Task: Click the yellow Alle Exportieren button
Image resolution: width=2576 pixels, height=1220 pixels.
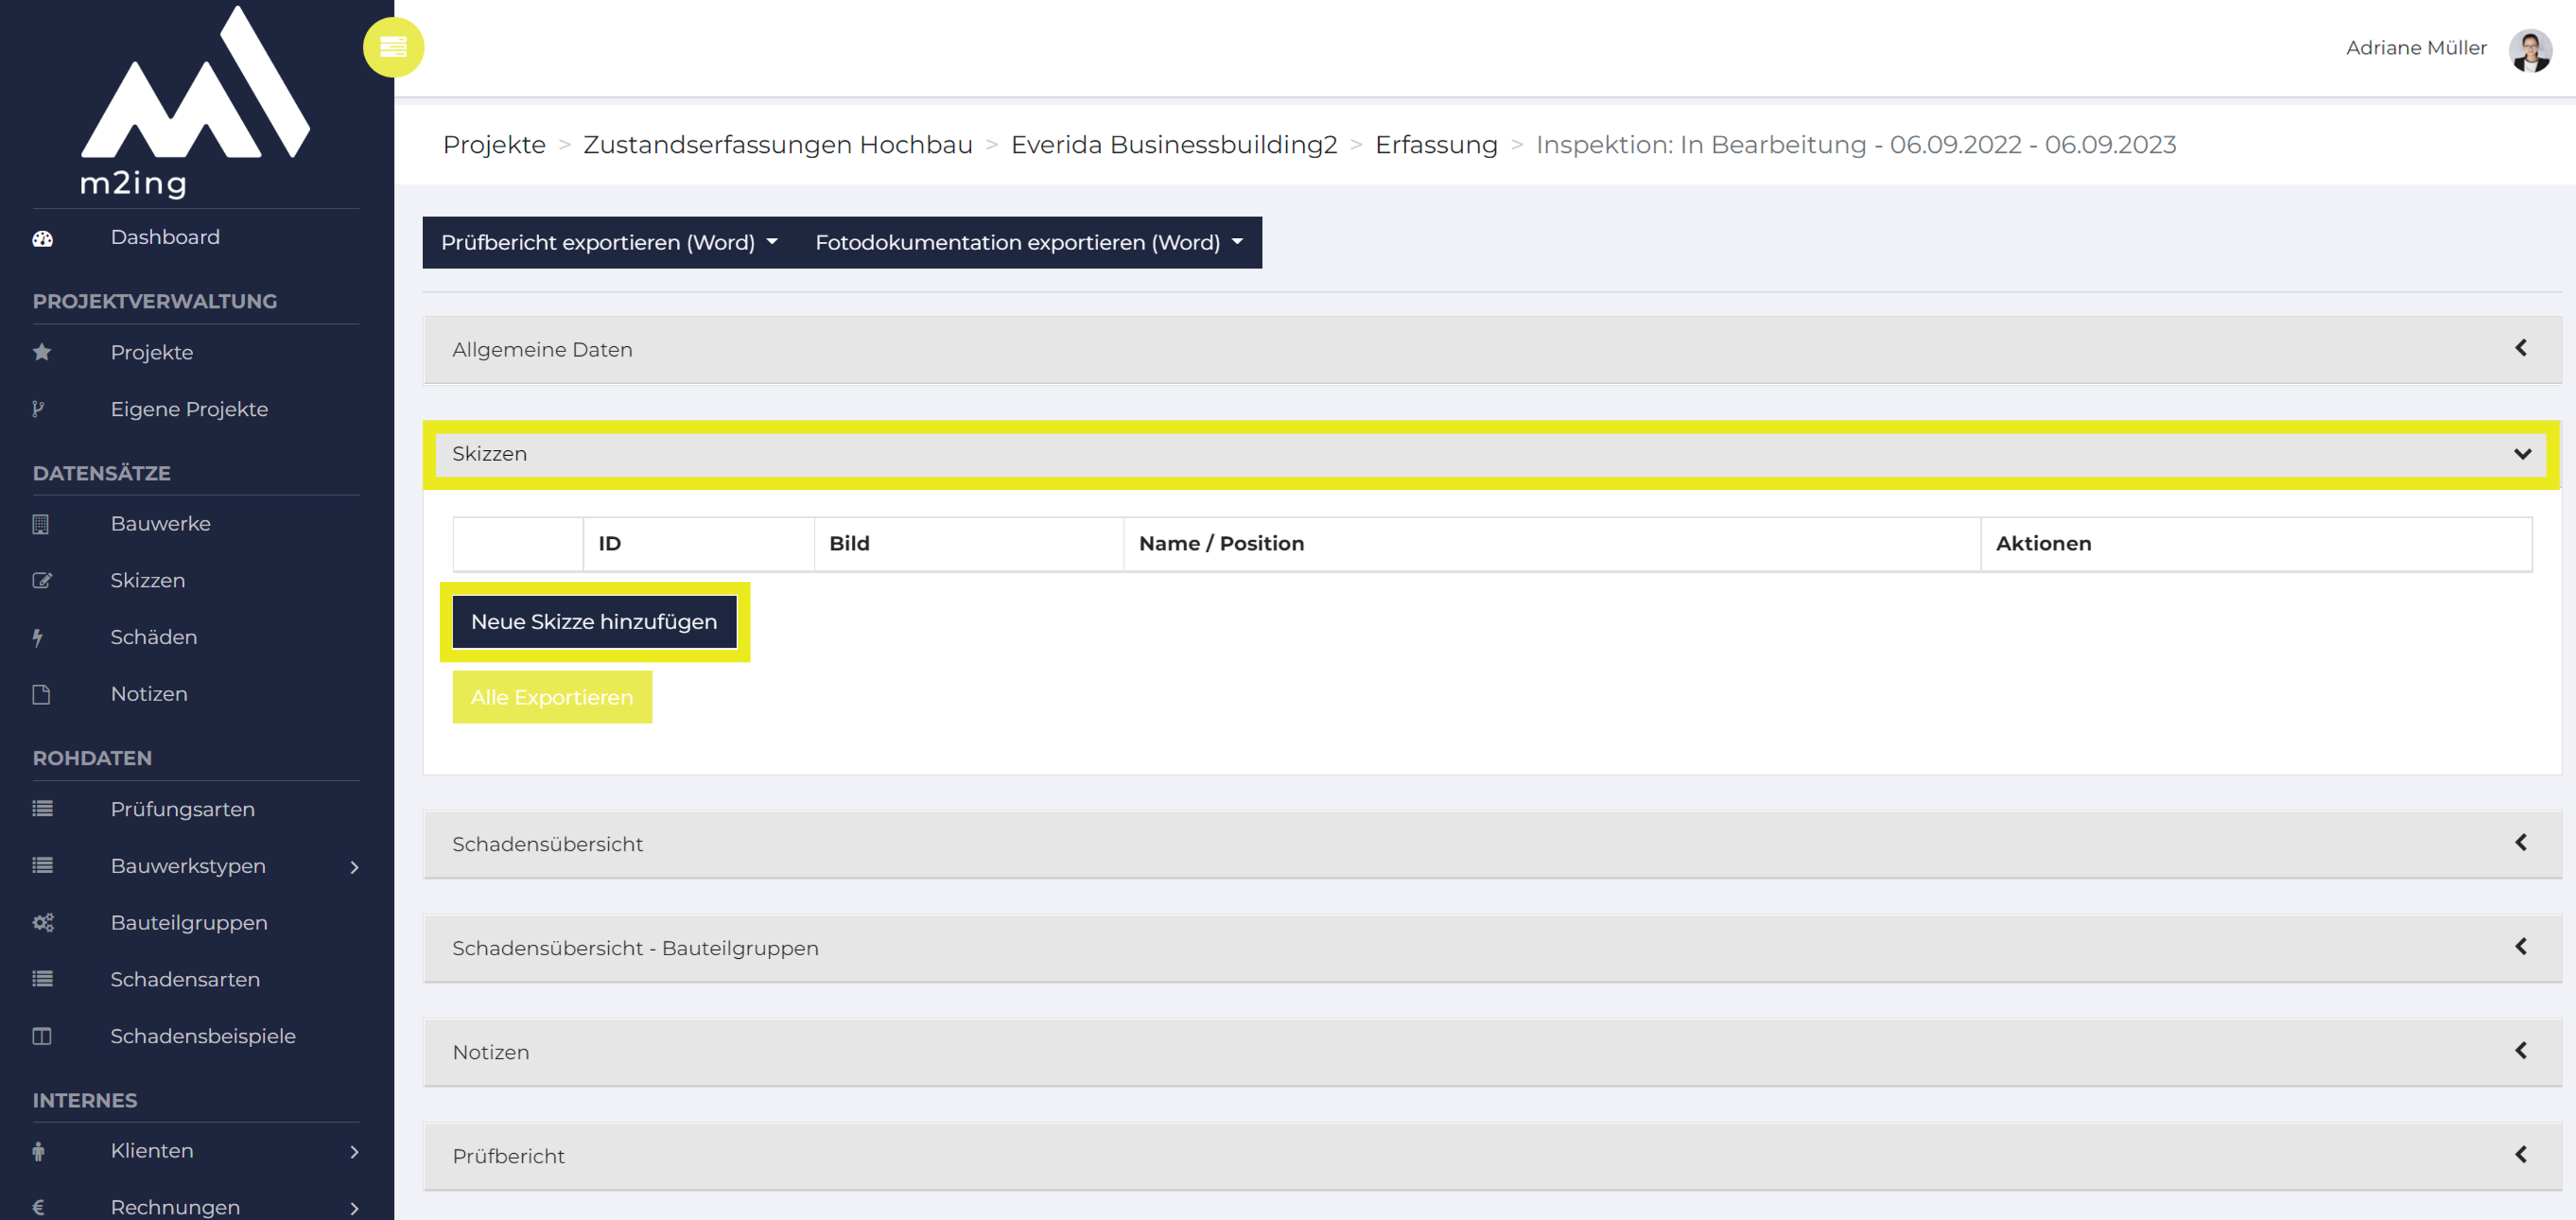Action: (552, 698)
